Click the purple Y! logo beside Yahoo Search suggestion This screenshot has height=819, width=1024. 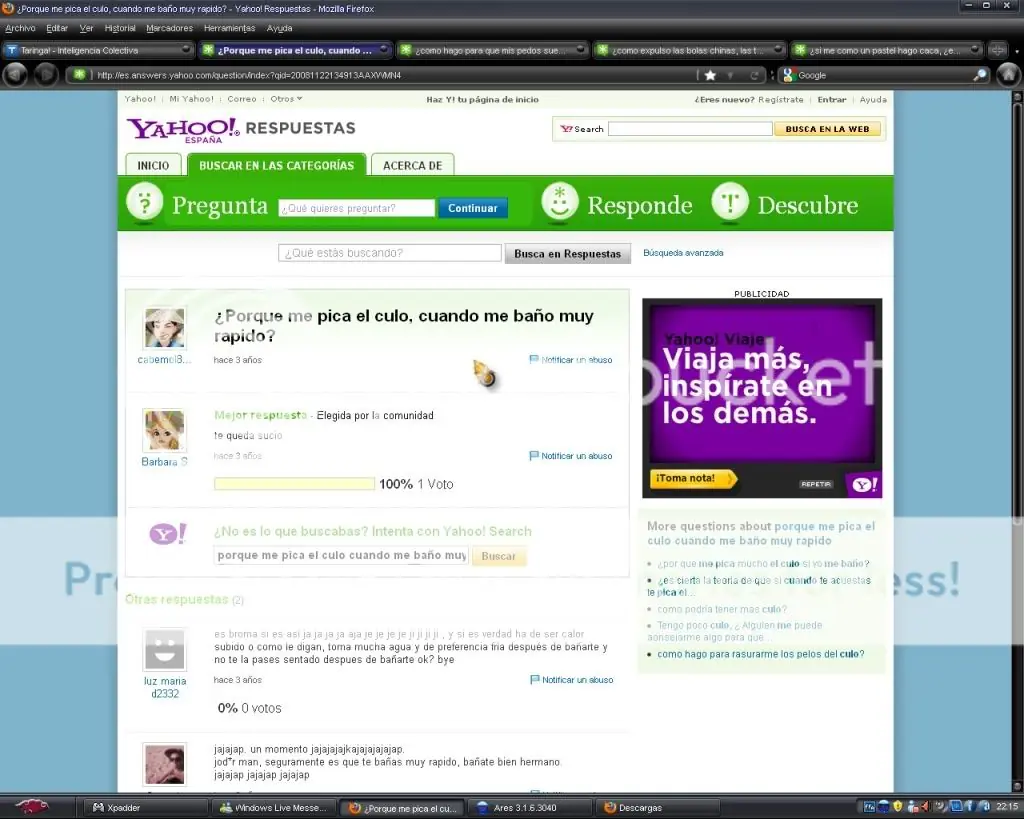(168, 534)
